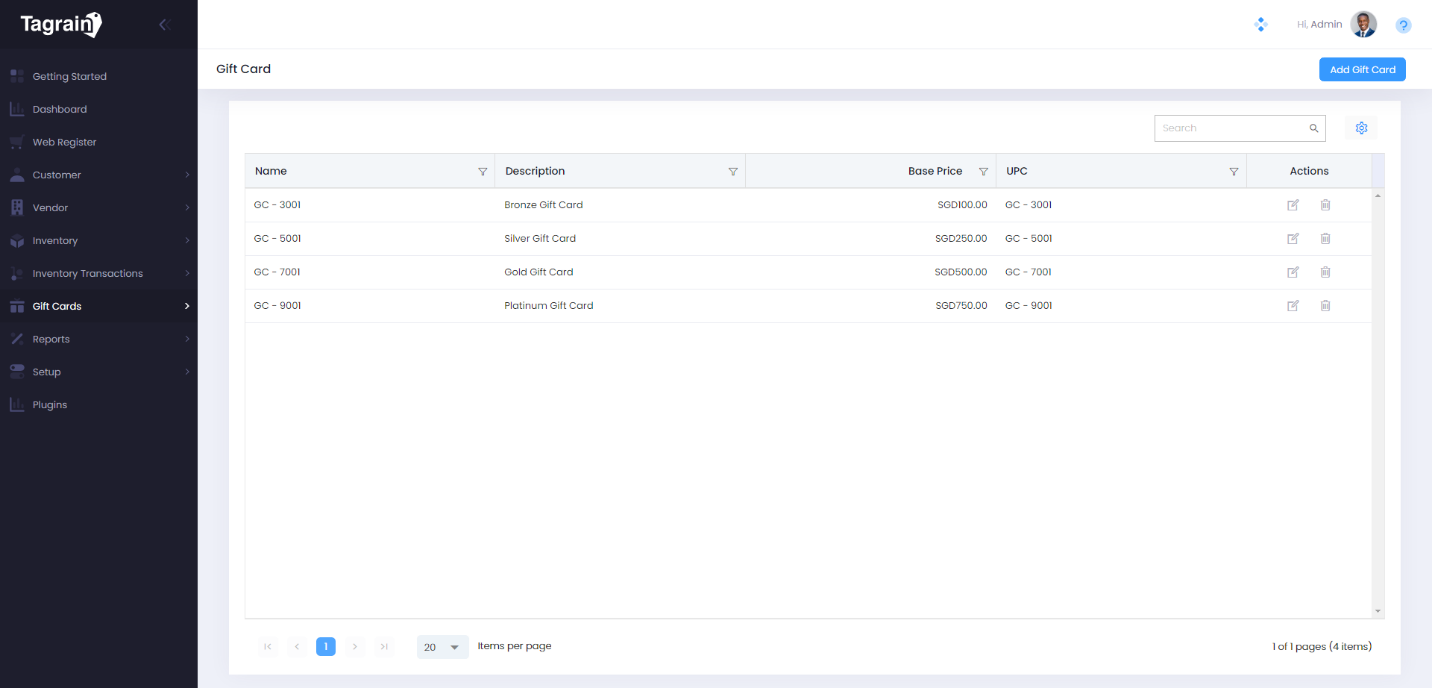This screenshot has height=688, width=1432.
Task: Collapse the left sidebar with the chevron
Action: [163, 24]
